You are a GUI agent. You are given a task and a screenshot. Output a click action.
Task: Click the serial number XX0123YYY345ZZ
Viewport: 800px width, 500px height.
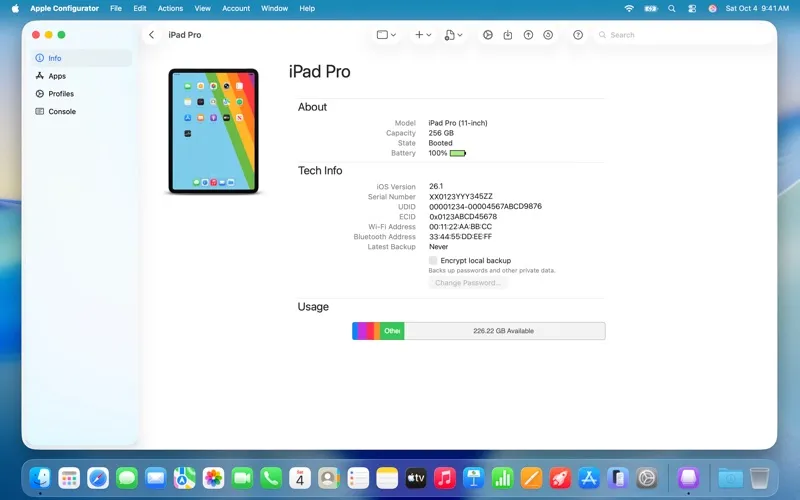point(461,196)
